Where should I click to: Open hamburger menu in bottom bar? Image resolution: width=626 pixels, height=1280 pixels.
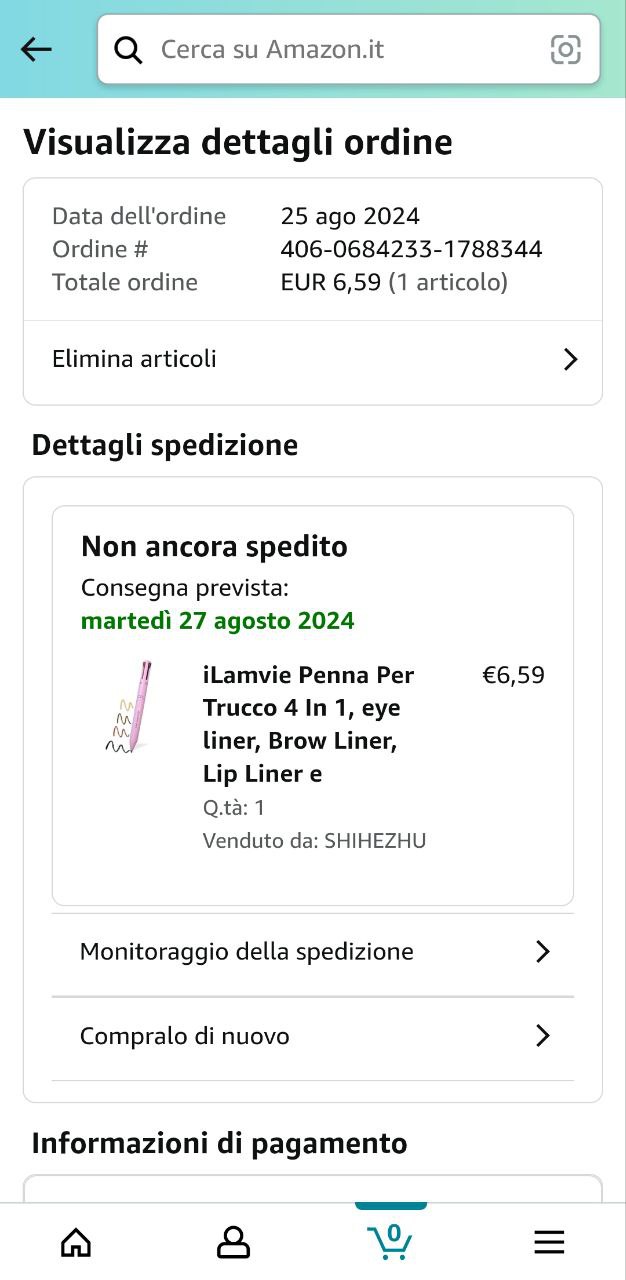click(549, 1242)
